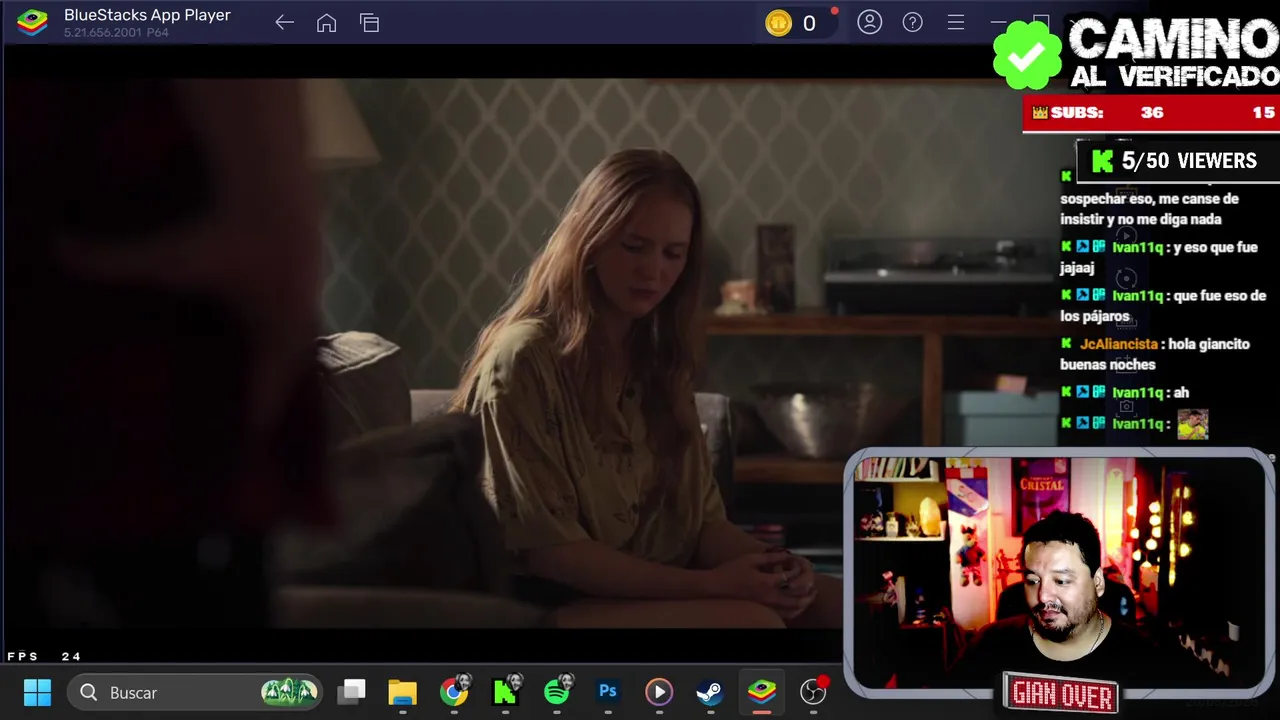Switch to OBS Studio in the taskbar
This screenshot has width=1280, height=720.
coord(813,691)
